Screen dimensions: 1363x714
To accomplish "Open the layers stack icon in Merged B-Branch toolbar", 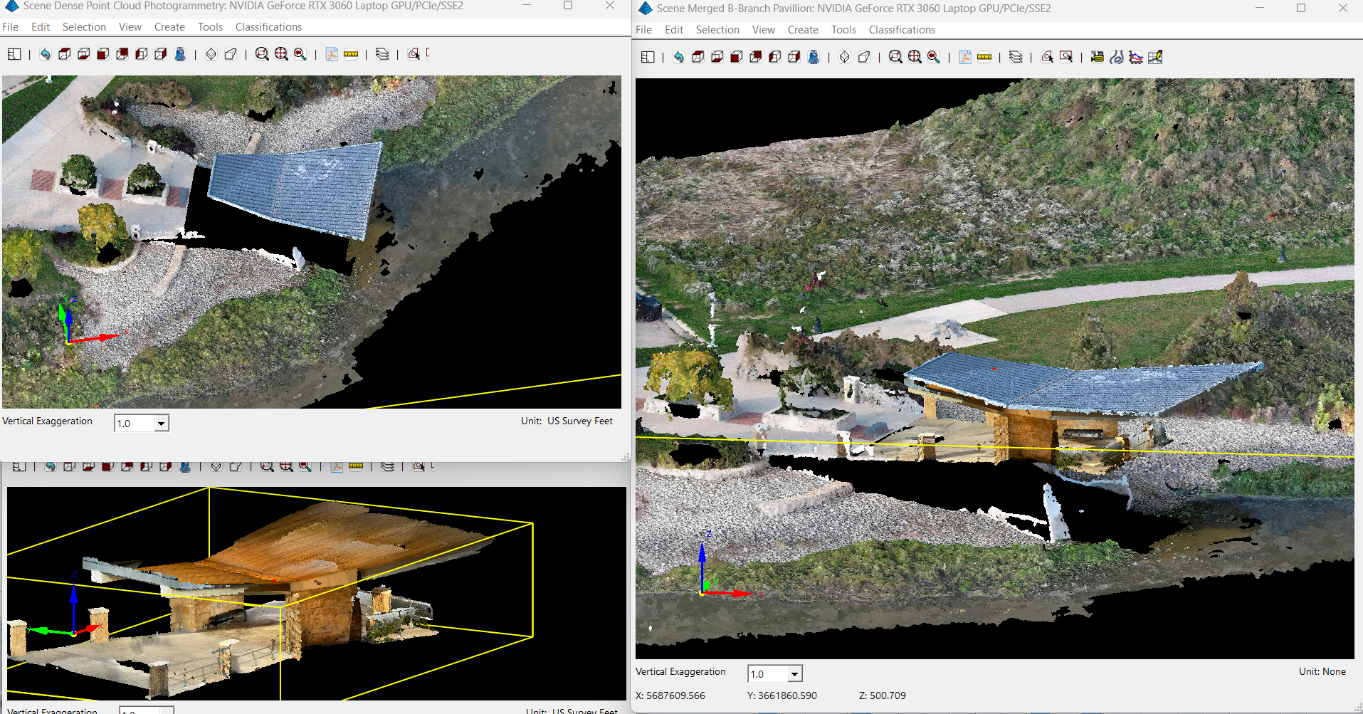I will point(1016,57).
